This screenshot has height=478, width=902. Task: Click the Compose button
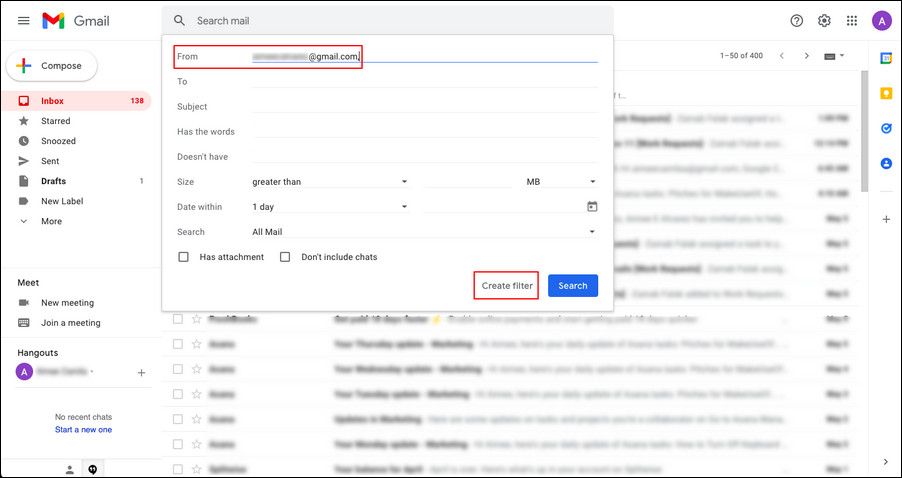52,66
